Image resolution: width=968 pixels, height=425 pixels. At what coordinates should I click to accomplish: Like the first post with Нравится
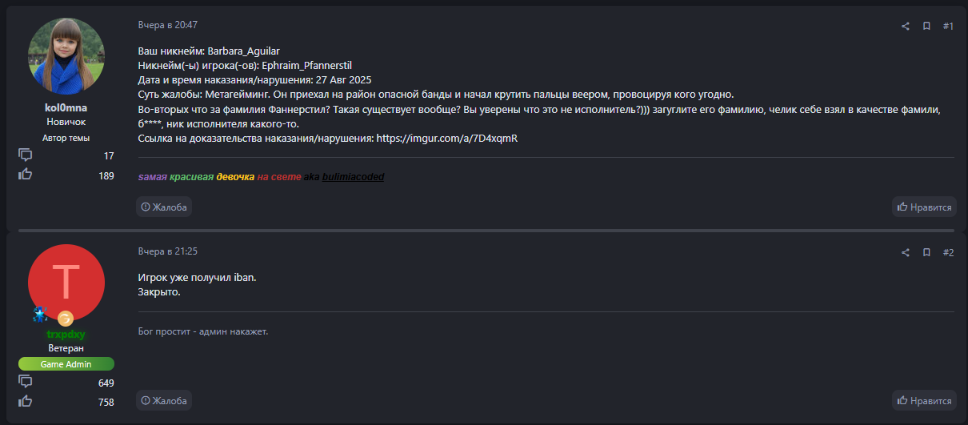pyautogui.click(x=924, y=207)
